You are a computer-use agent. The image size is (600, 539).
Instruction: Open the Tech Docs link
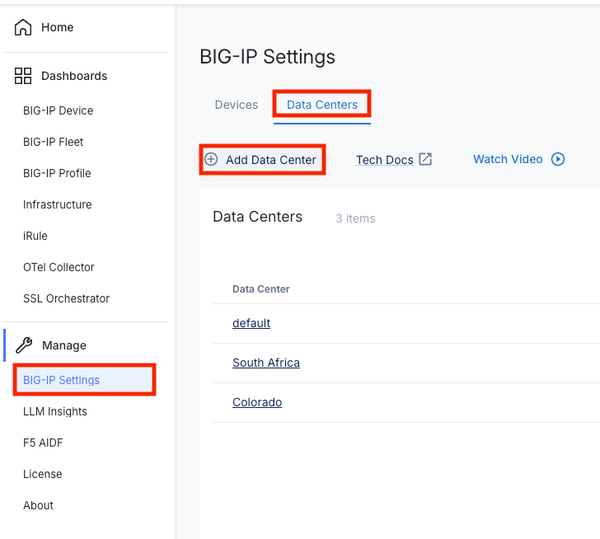point(385,160)
